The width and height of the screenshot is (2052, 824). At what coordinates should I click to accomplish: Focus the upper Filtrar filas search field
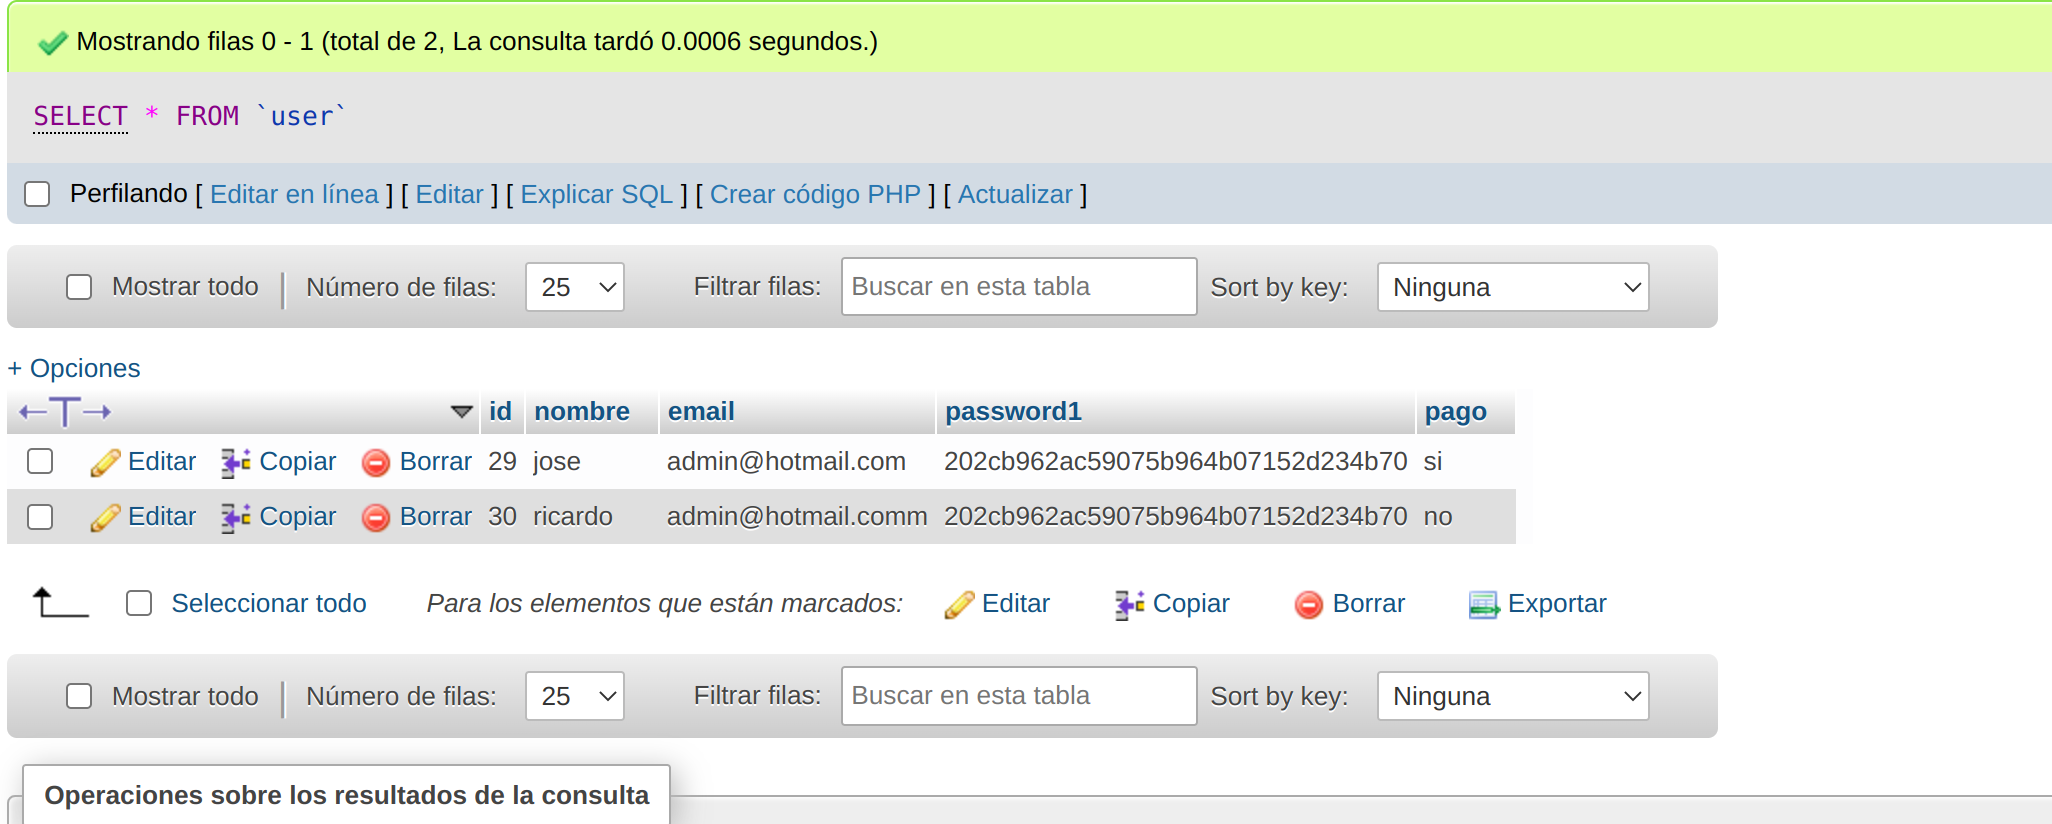coord(1019,287)
